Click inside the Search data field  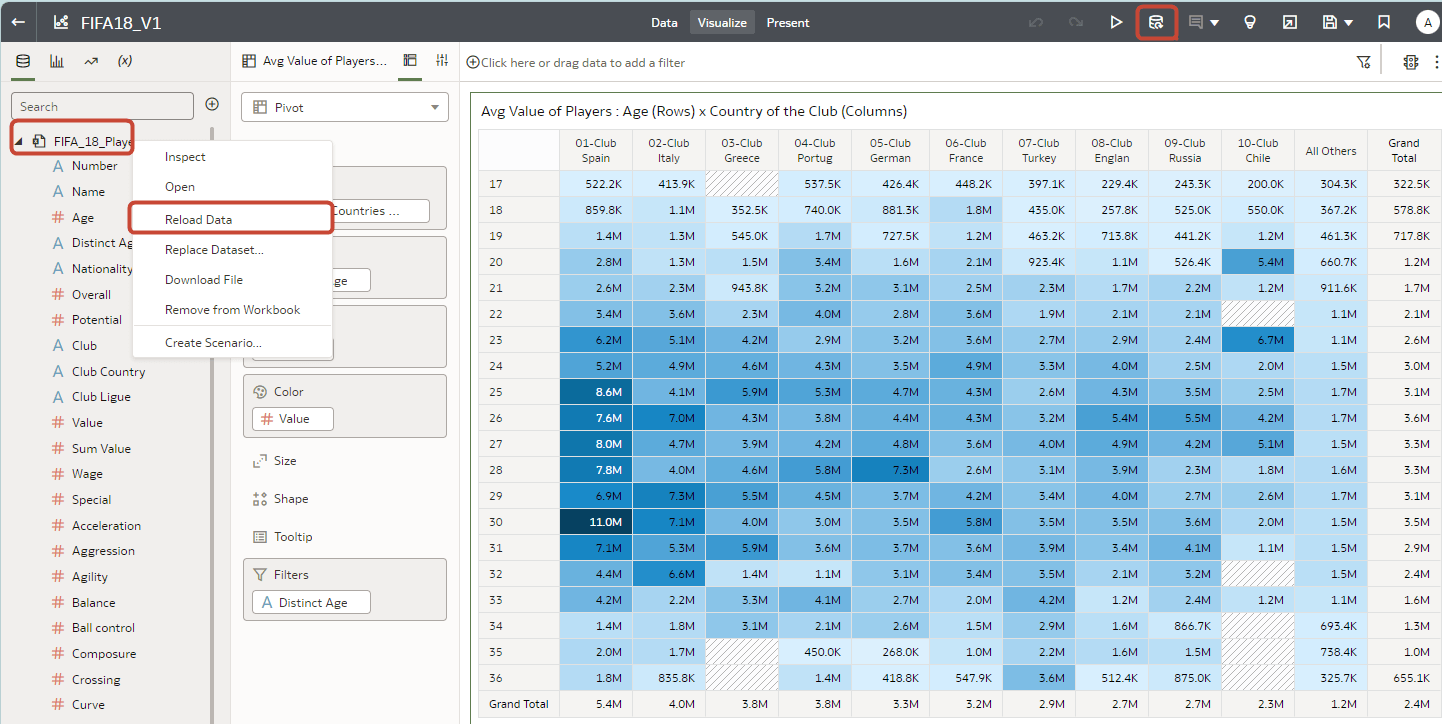tap(102, 105)
